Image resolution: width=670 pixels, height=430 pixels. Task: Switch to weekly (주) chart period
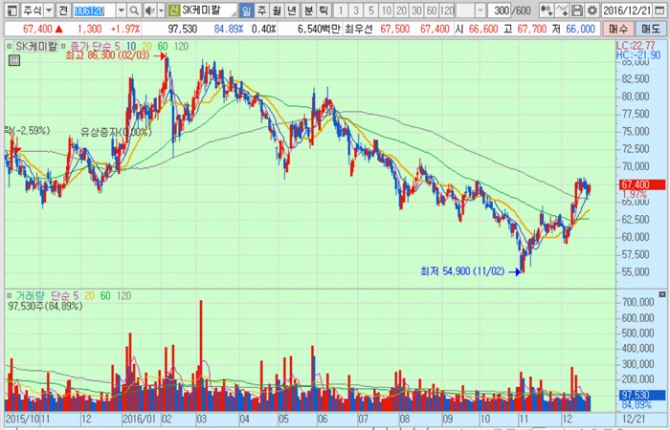262,8
